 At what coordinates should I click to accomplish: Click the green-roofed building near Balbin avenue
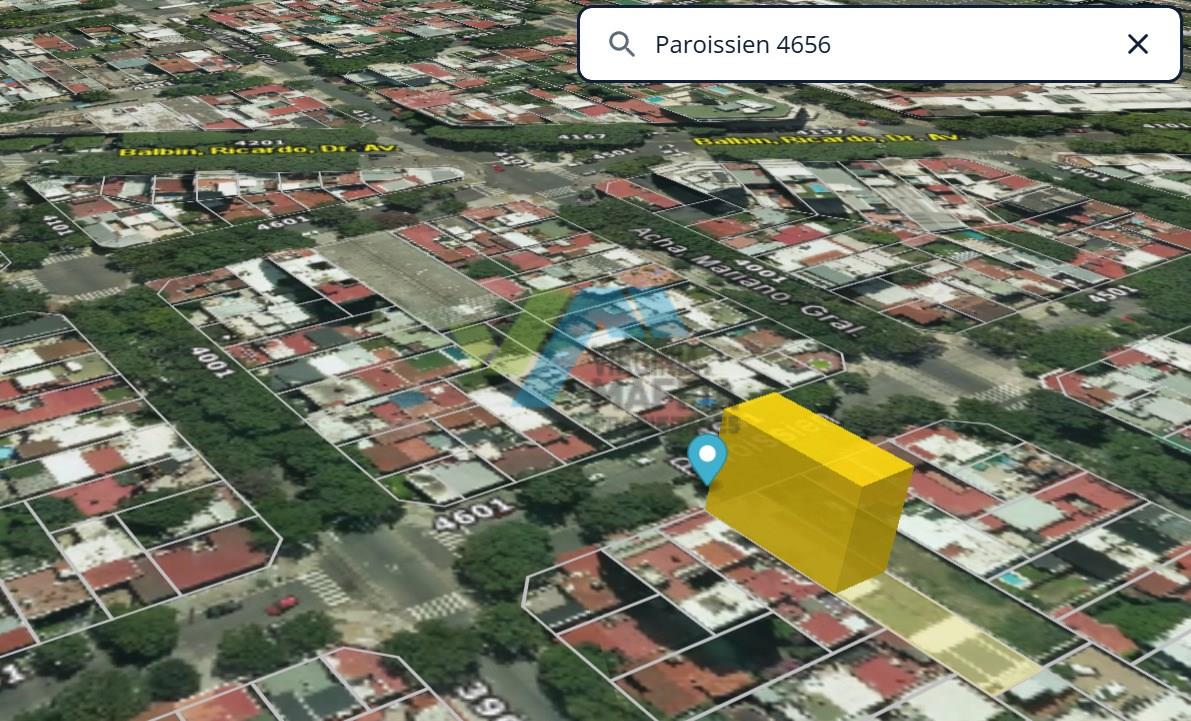click(729, 112)
